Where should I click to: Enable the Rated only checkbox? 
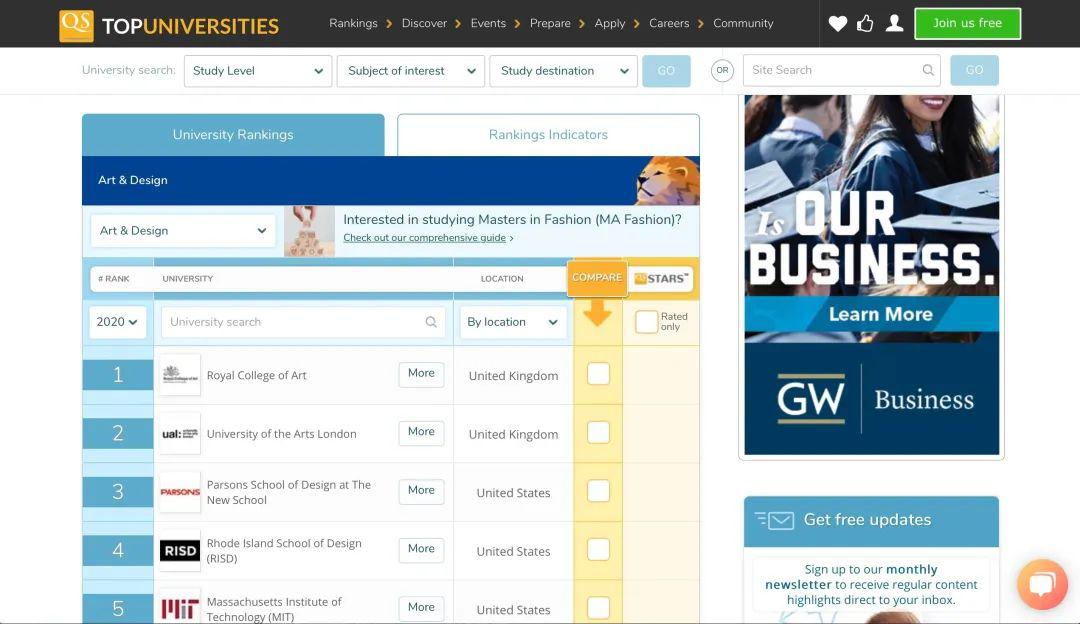(646, 322)
